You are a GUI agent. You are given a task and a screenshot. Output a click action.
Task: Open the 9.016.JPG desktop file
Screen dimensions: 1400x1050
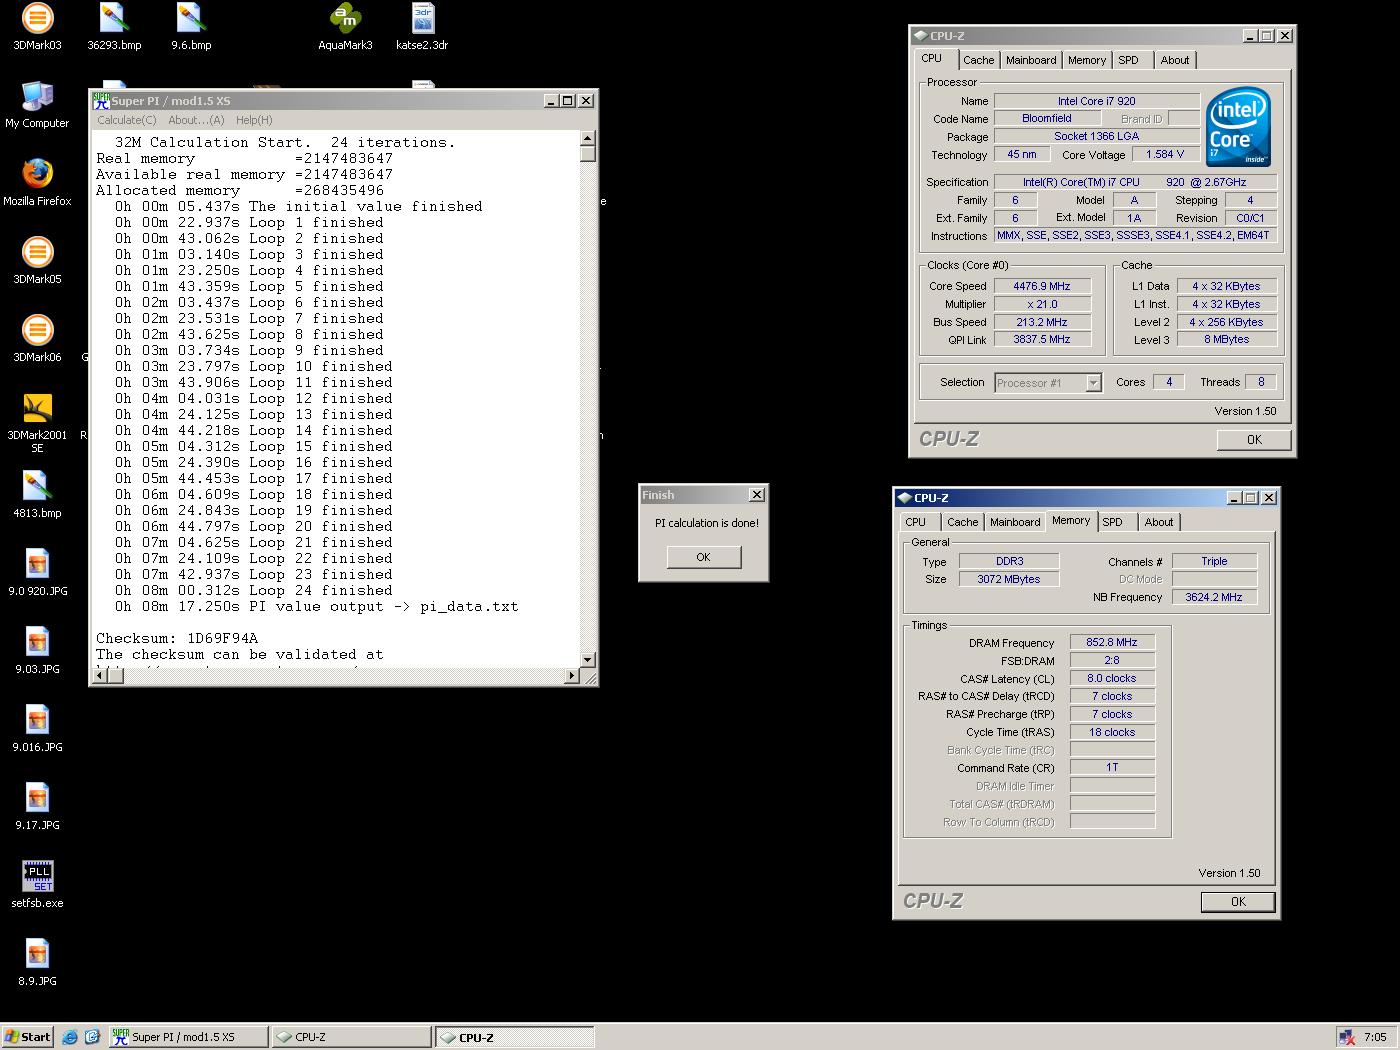tap(37, 728)
